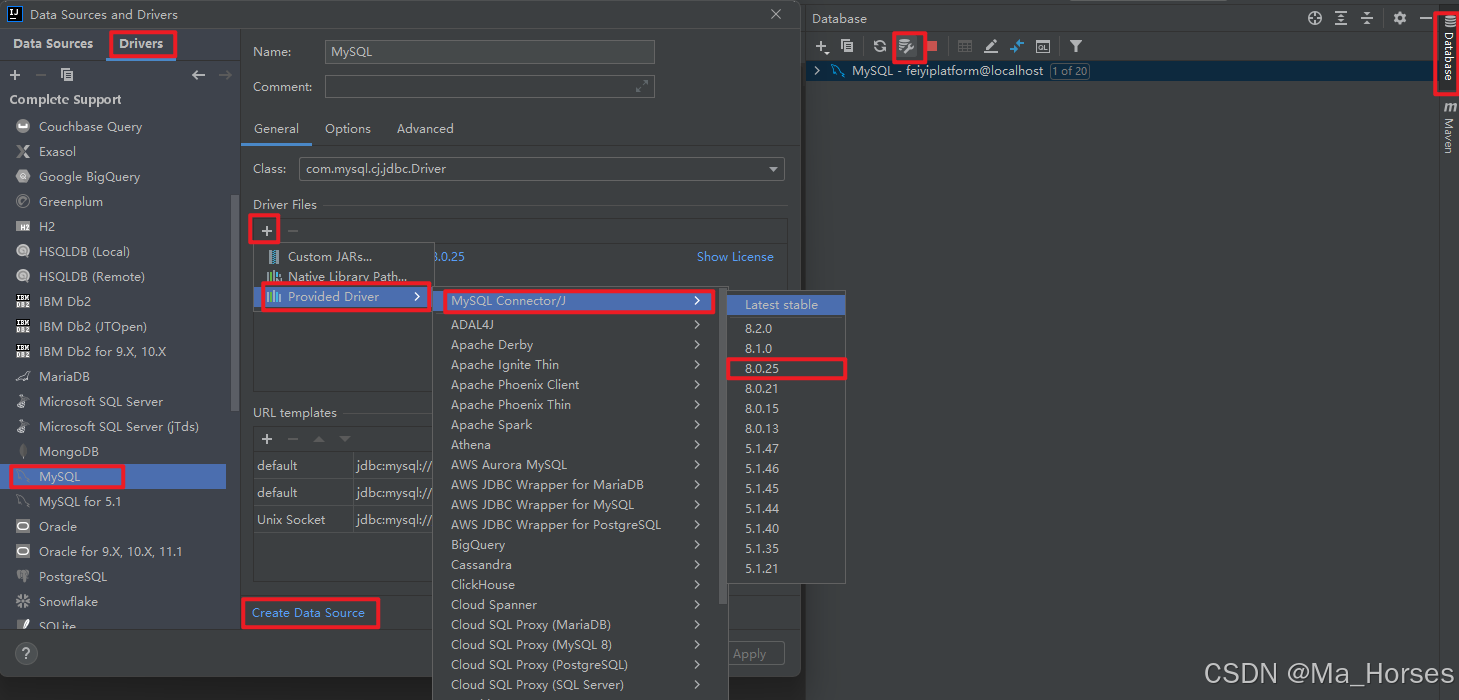Open table editor grid icon
This screenshot has width=1459, height=700.
(965, 46)
